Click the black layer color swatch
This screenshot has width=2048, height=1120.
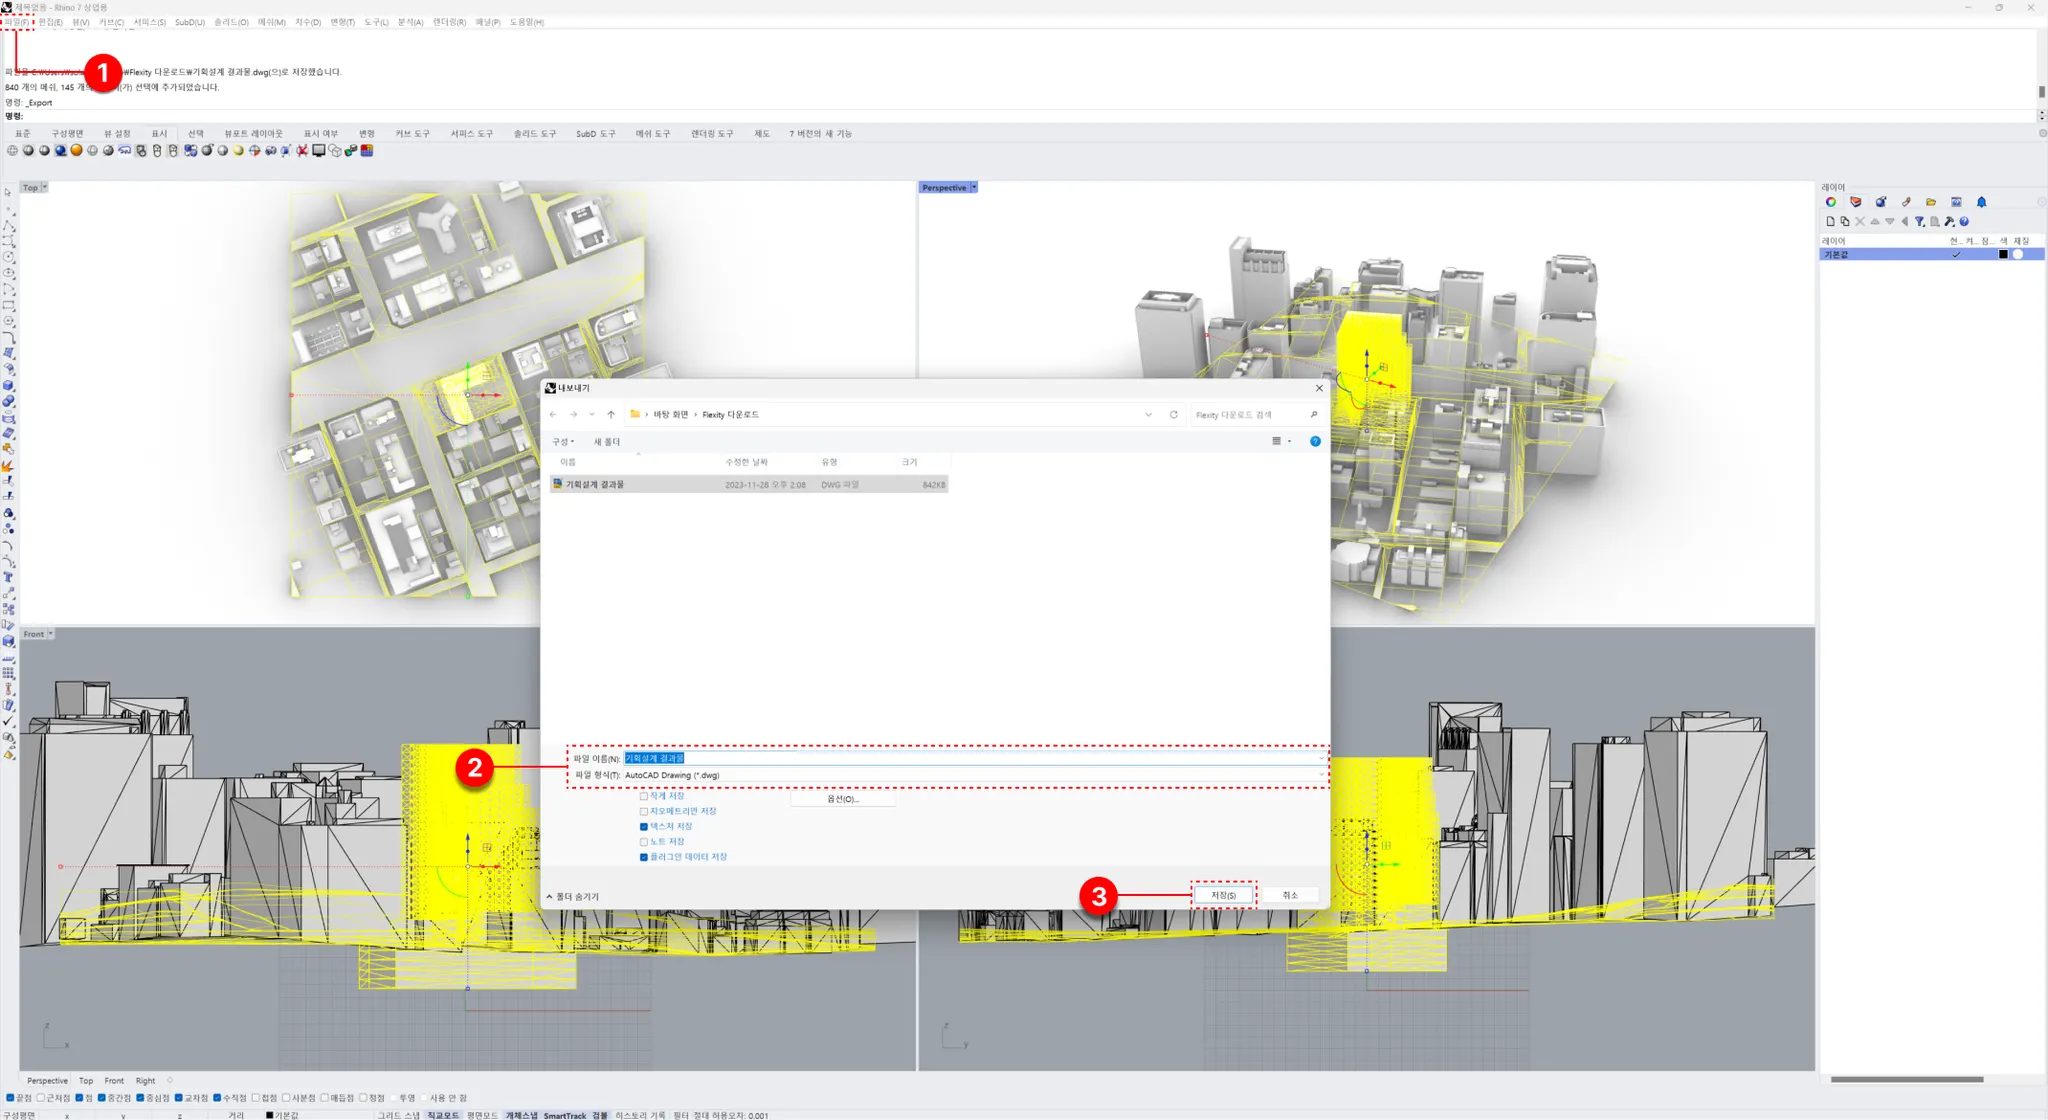pyautogui.click(x=2003, y=255)
